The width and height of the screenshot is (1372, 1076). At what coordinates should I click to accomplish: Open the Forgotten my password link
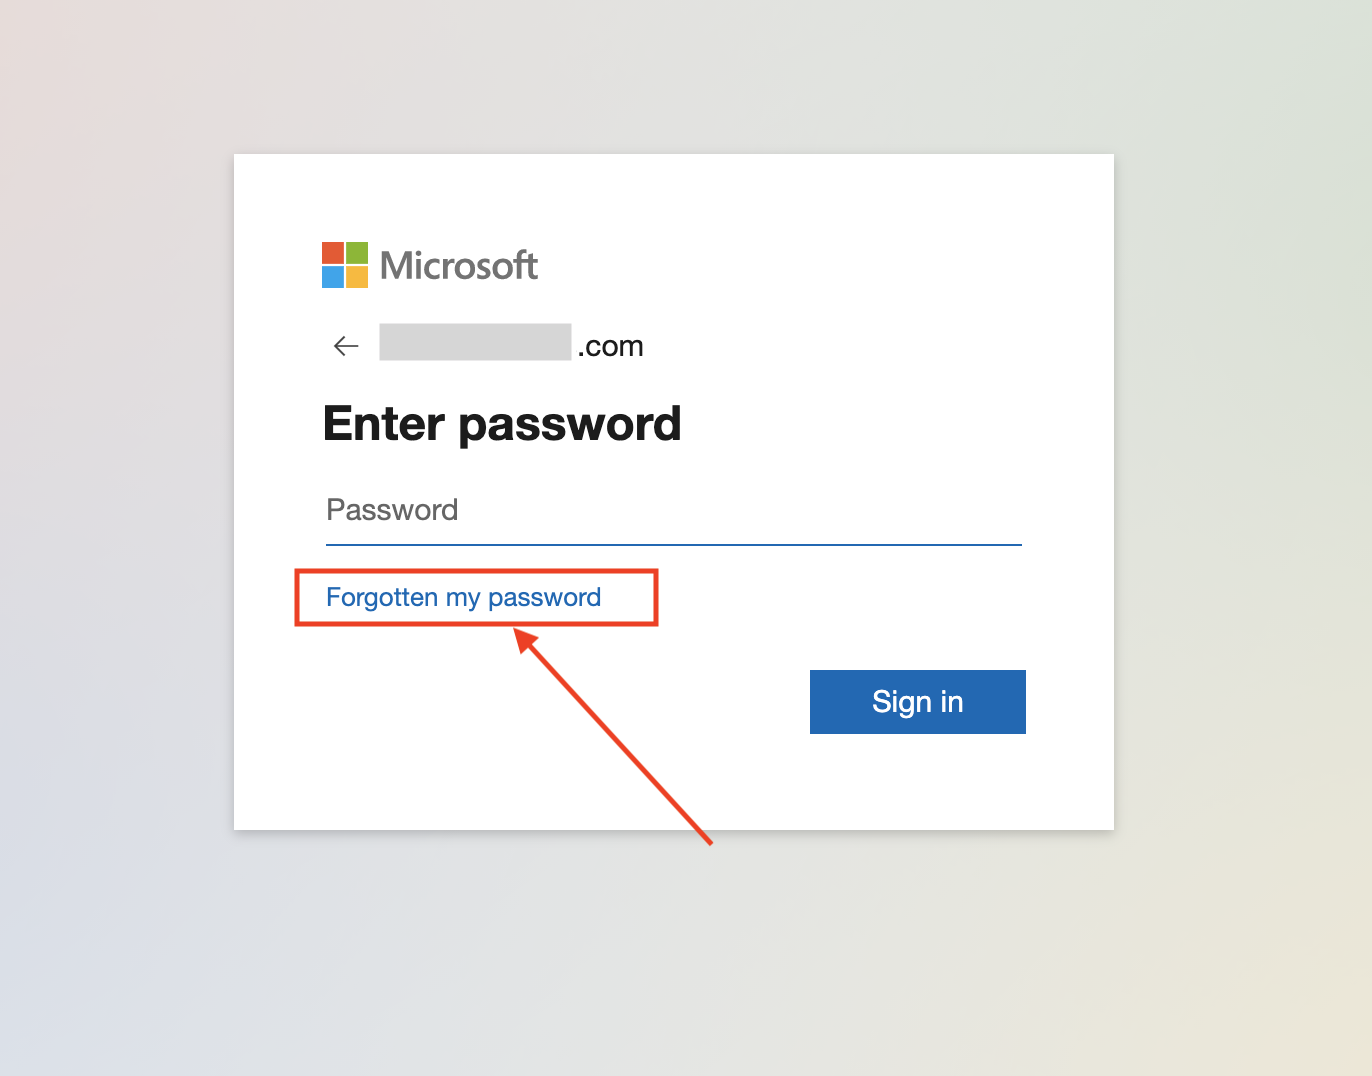click(x=464, y=597)
